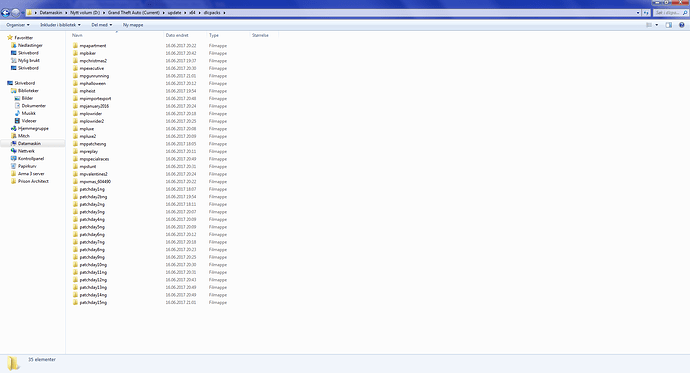Select the mpimportexport folder icon
690x373 pixels.
click(x=75, y=99)
